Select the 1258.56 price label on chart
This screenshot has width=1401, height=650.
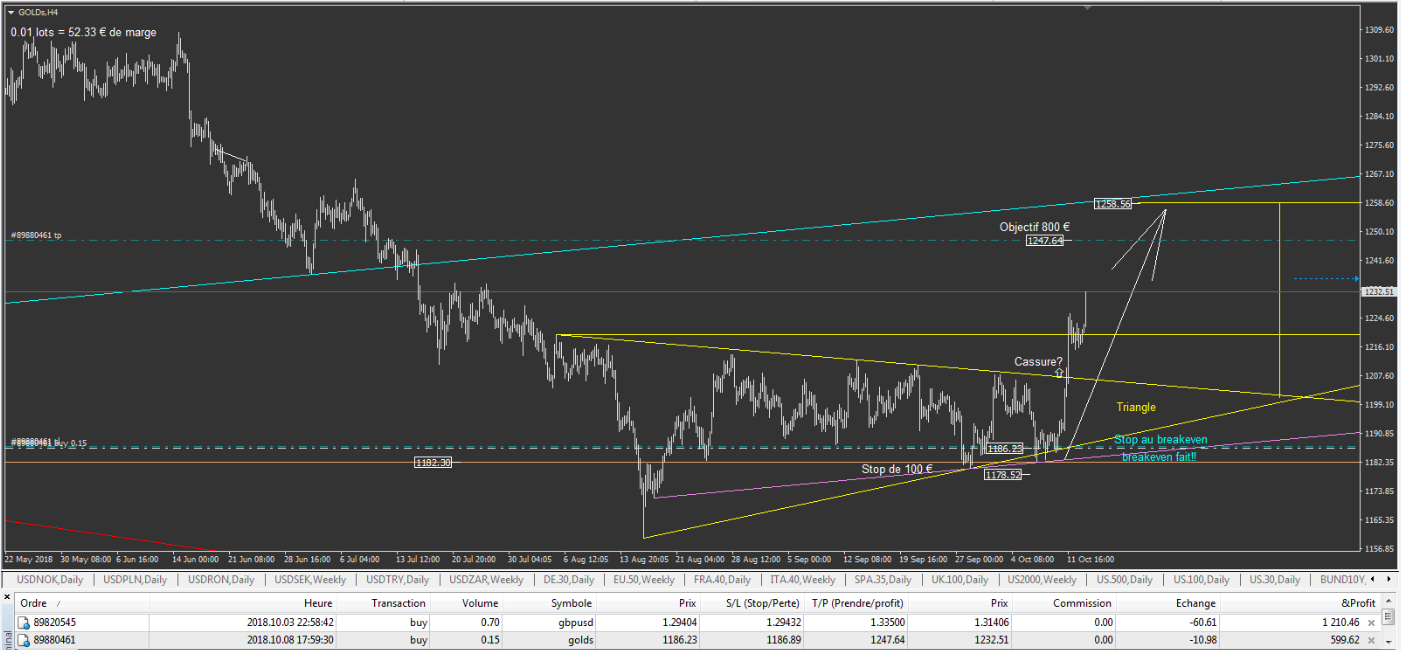click(1113, 204)
